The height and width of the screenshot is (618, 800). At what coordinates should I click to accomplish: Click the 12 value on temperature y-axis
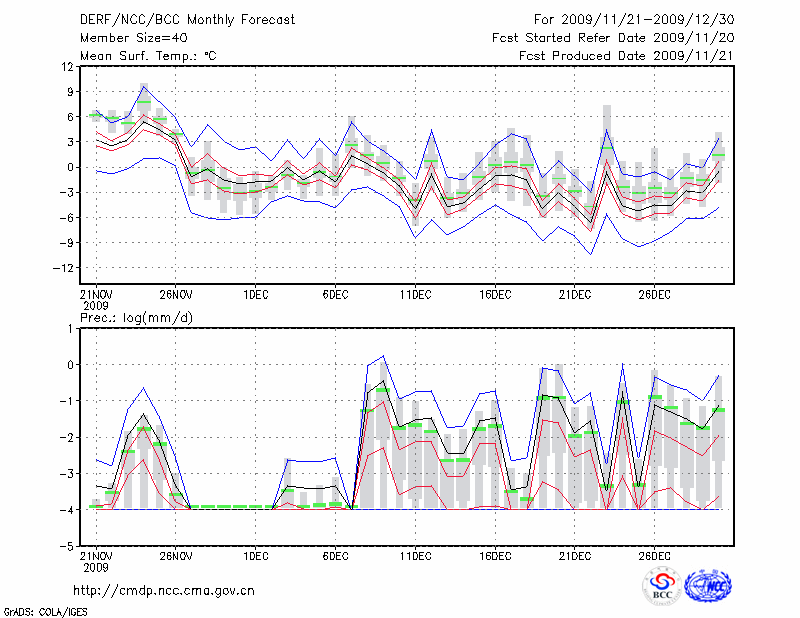click(x=68, y=66)
